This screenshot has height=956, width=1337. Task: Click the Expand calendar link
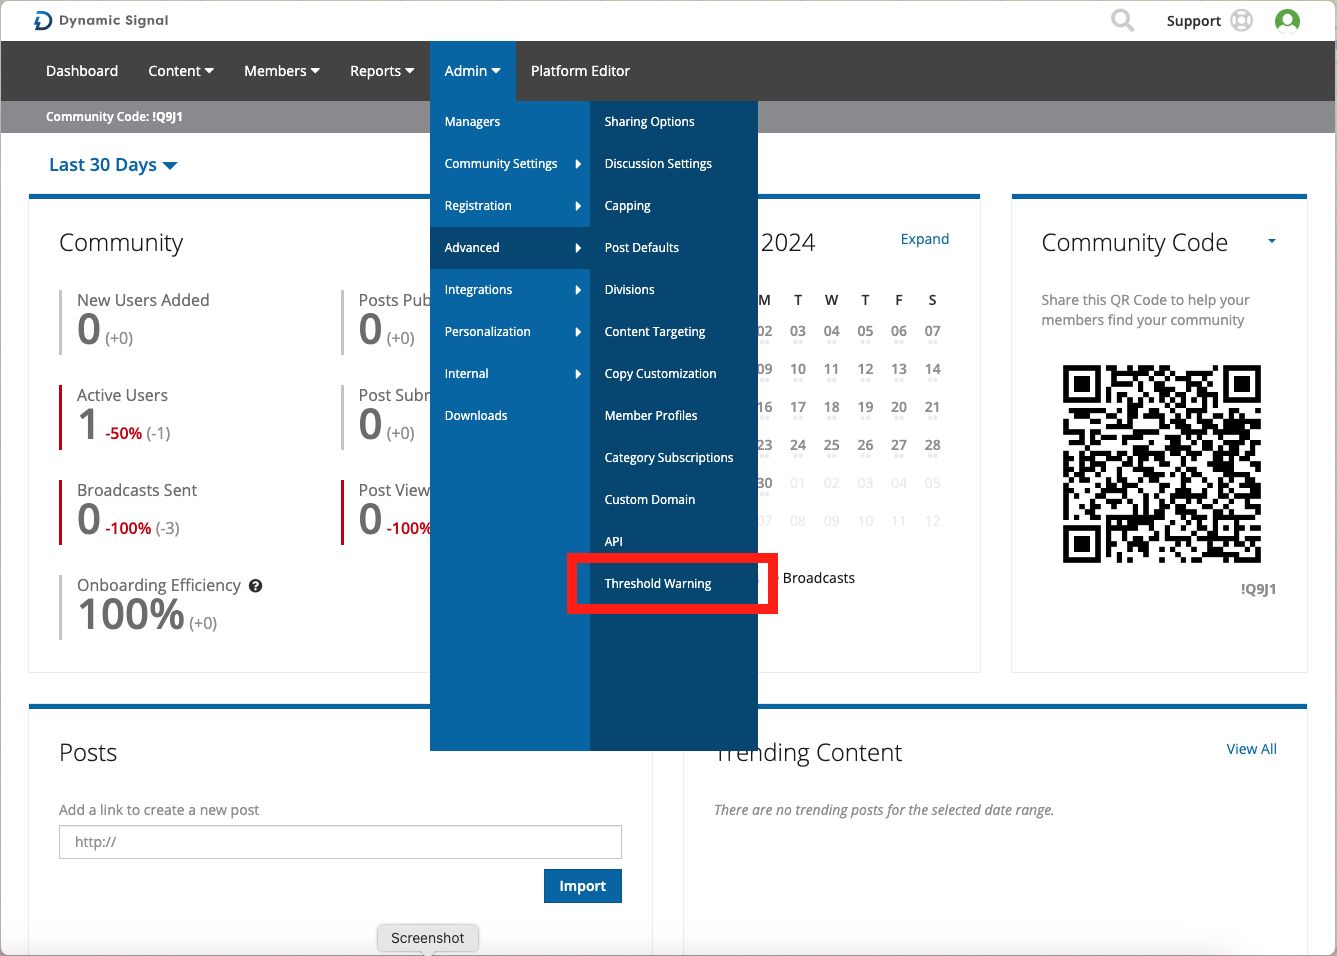[924, 239]
